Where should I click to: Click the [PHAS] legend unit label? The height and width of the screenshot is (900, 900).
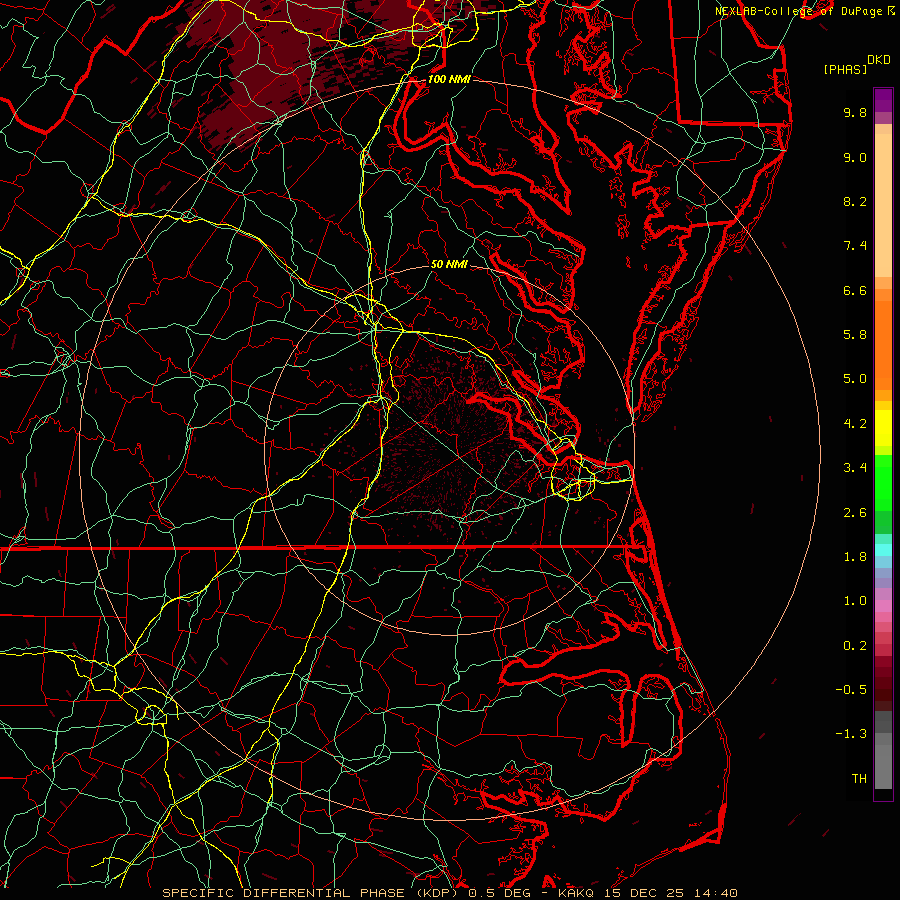pyautogui.click(x=845, y=69)
